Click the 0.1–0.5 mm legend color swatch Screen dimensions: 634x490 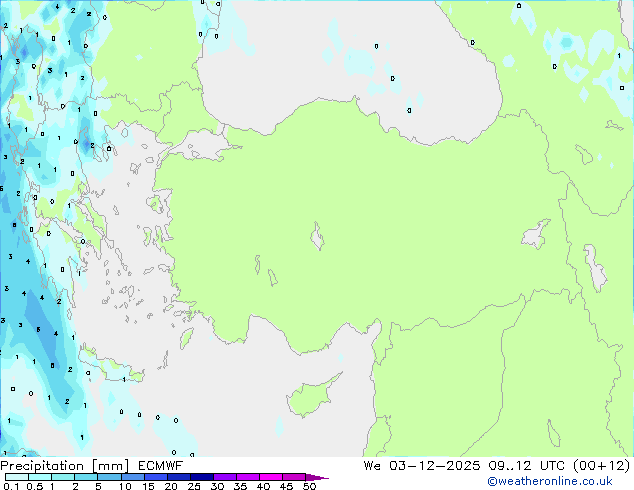[17, 477]
